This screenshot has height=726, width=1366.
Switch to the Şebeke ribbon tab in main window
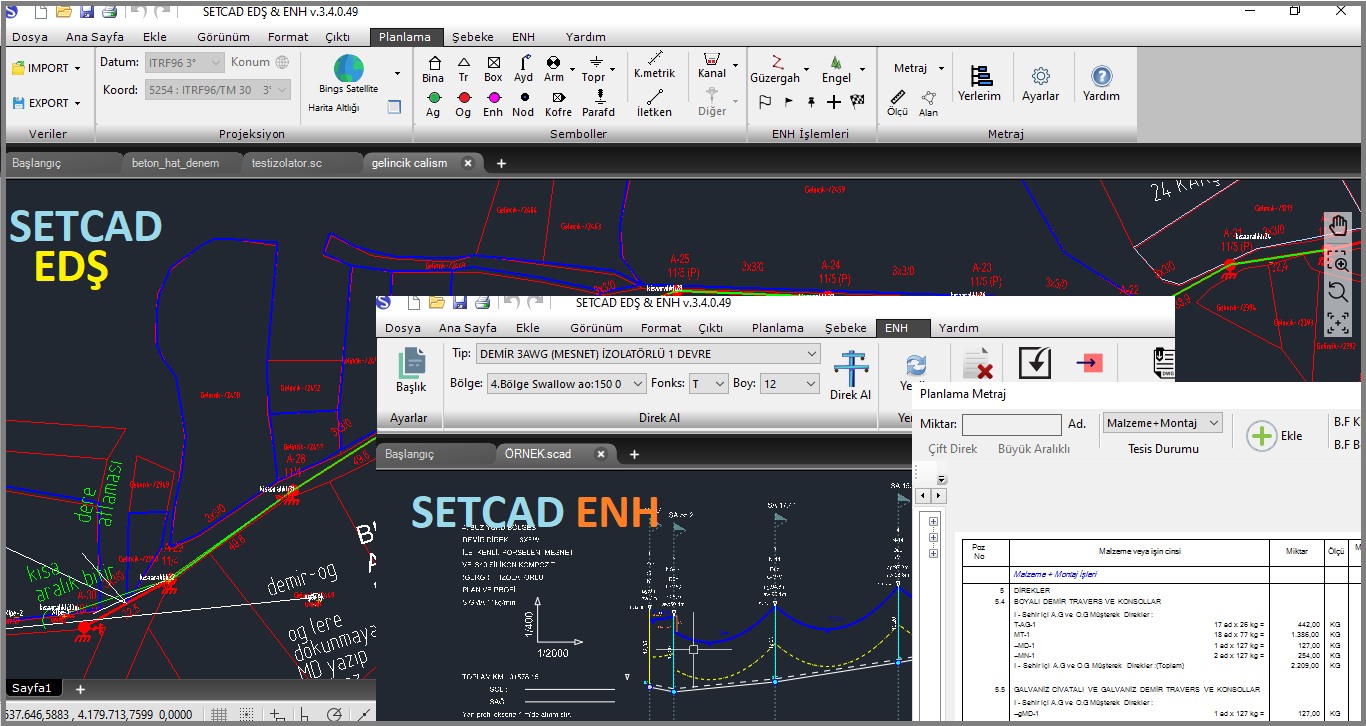pos(473,37)
